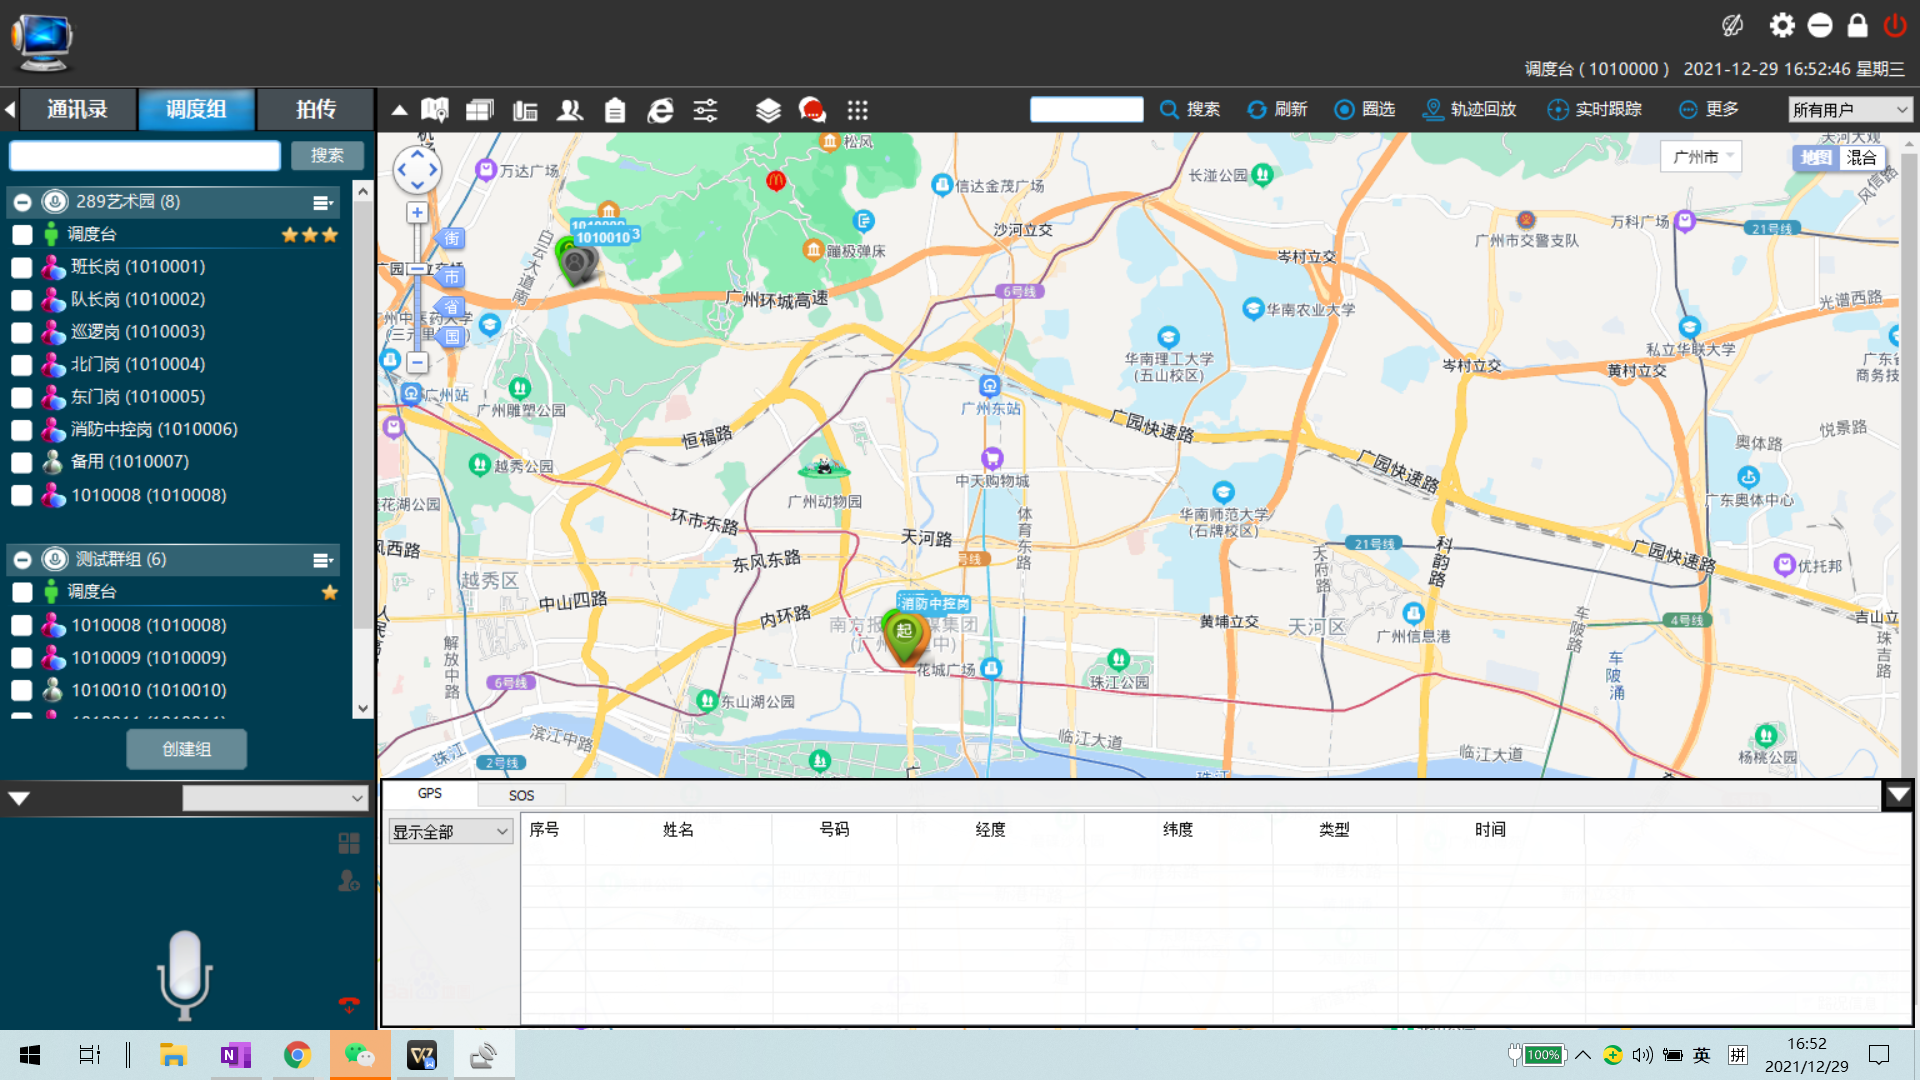This screenshot has width=1920, height=1080.
Task: Click the nine-dot grid icon
Action: tap(857, 110)
